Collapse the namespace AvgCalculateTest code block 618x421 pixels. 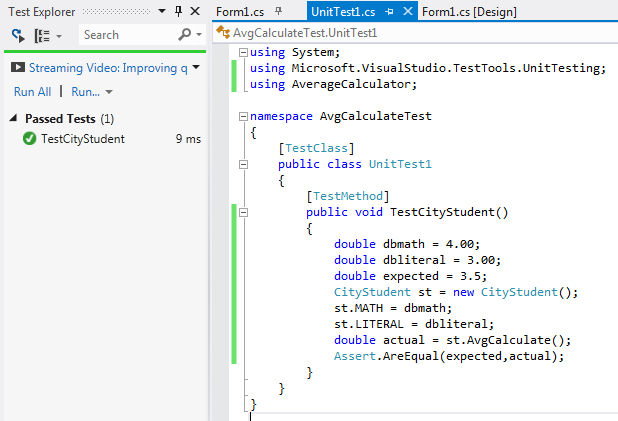pos(245,116)
